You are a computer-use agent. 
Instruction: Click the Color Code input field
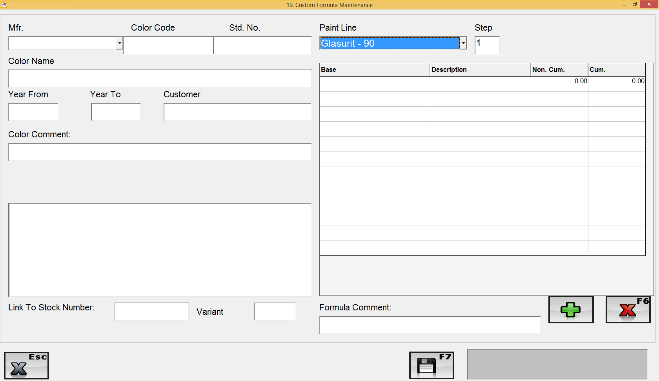(169, 45)
